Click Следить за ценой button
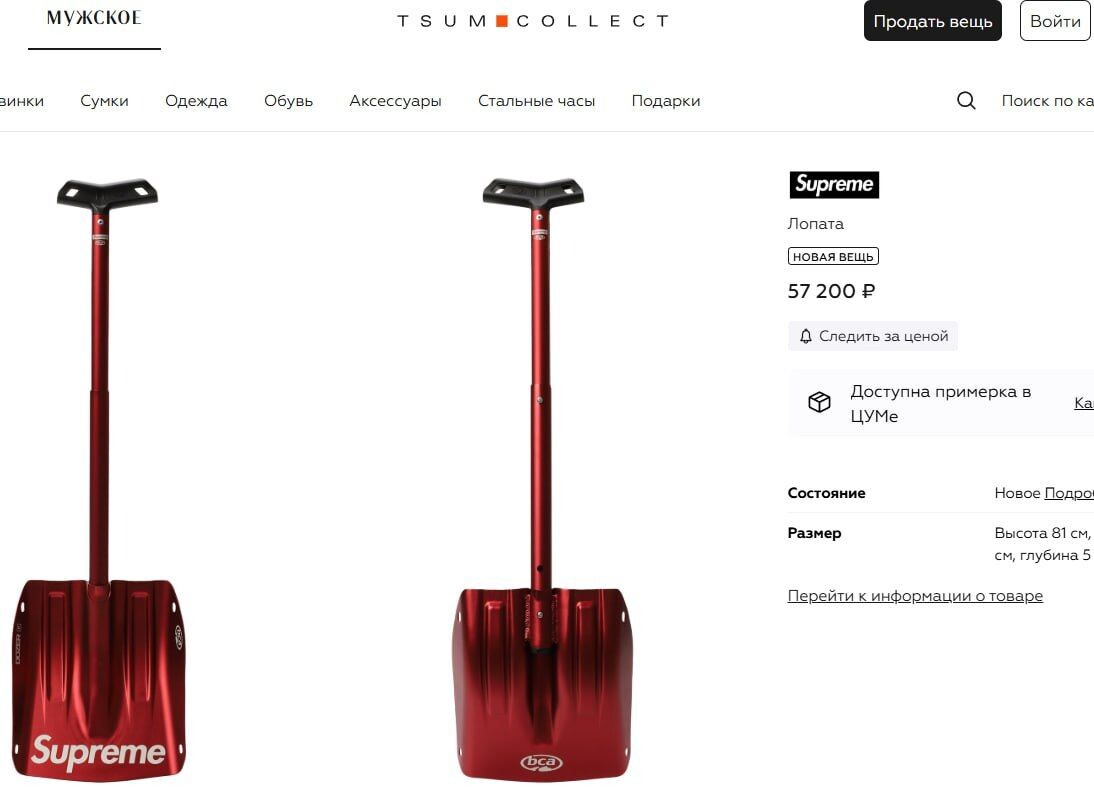 point(873,336)
